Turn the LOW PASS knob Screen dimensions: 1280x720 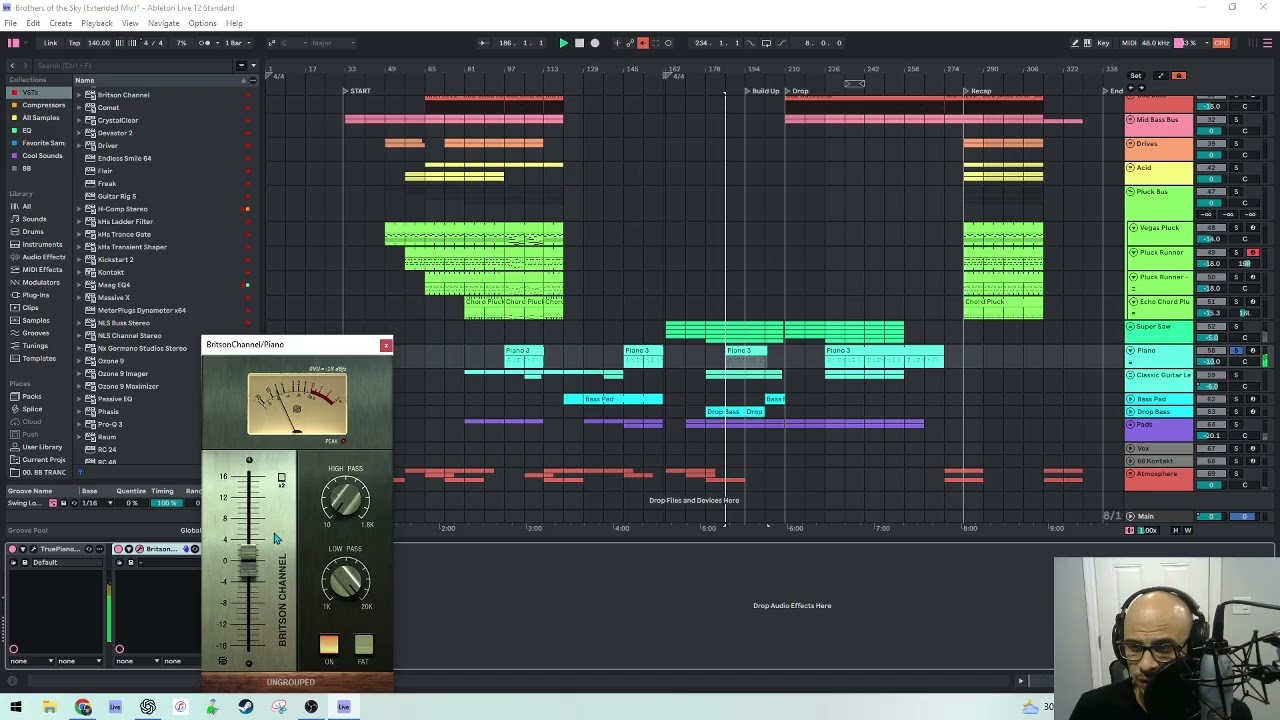point(346,579)
